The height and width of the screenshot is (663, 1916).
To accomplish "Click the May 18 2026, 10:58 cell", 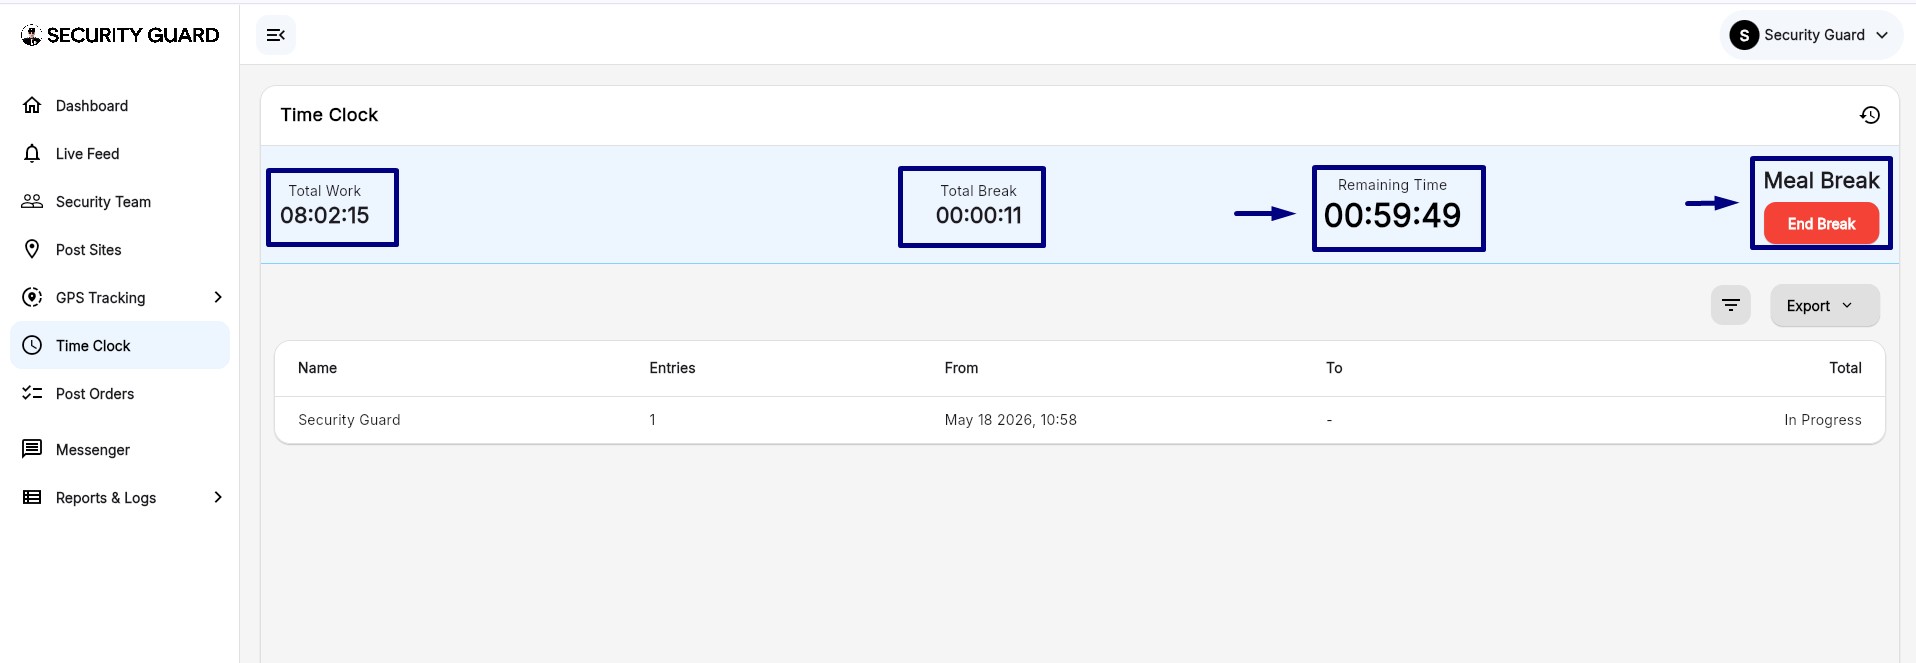I will [1010, 420].
